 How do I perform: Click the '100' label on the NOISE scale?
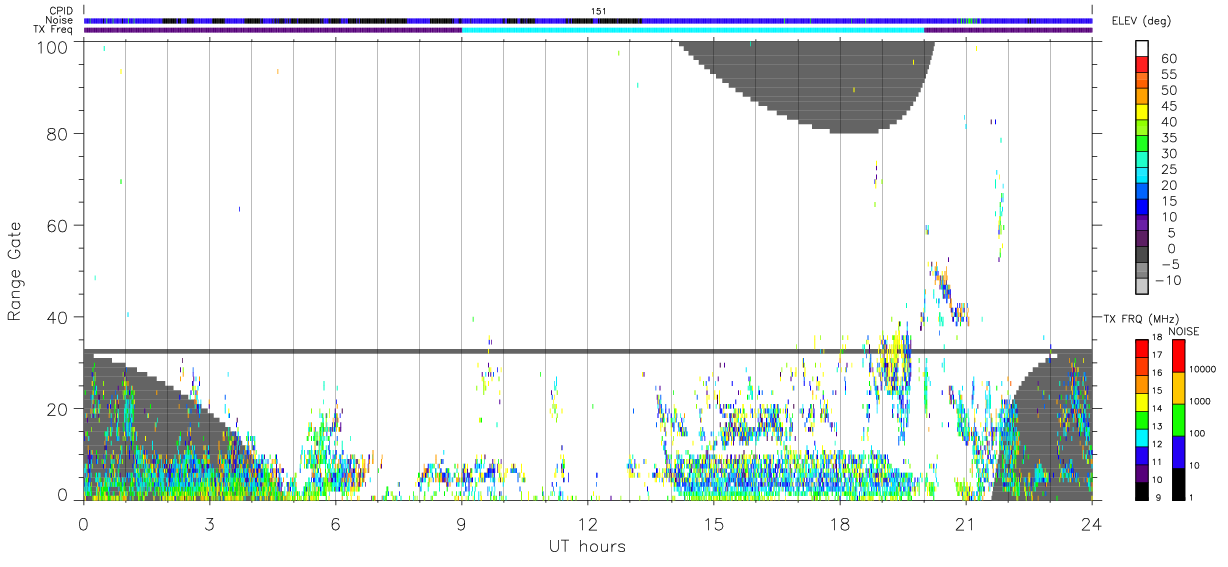1197,434
